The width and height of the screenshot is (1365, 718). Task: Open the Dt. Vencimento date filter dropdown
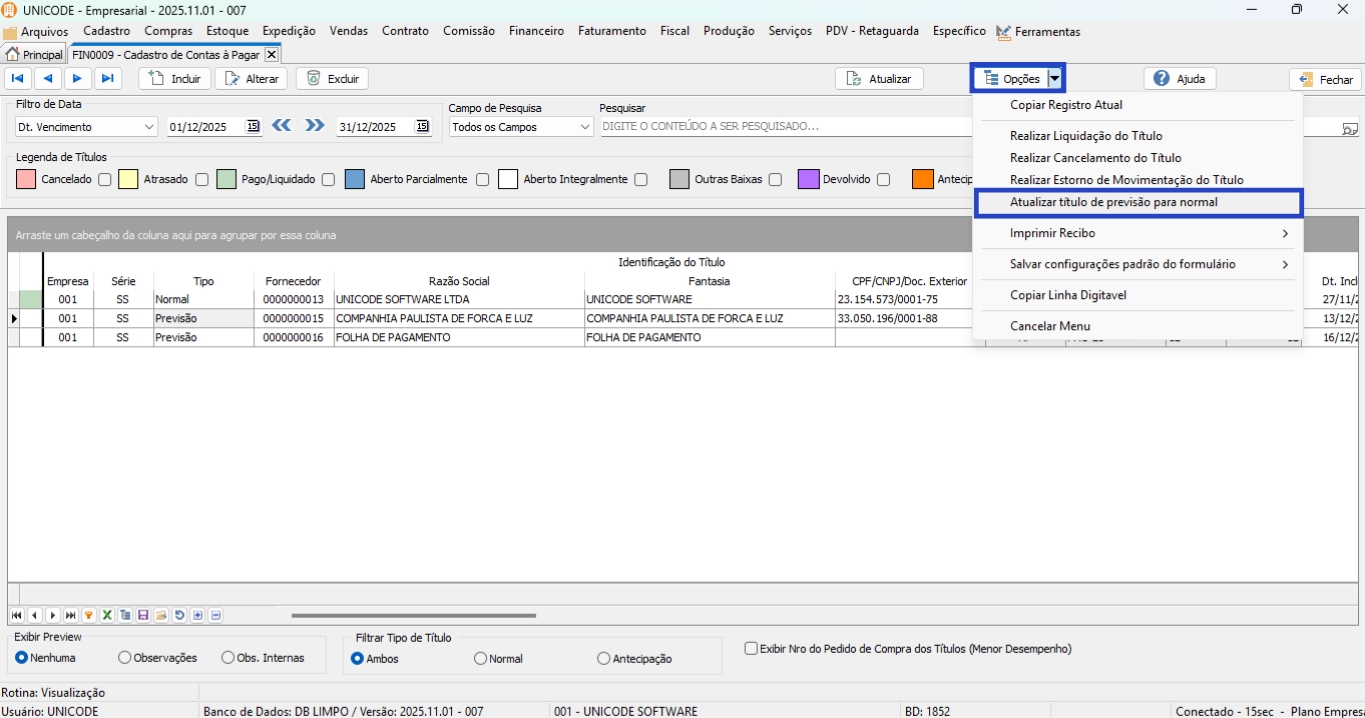click(149, 127)
